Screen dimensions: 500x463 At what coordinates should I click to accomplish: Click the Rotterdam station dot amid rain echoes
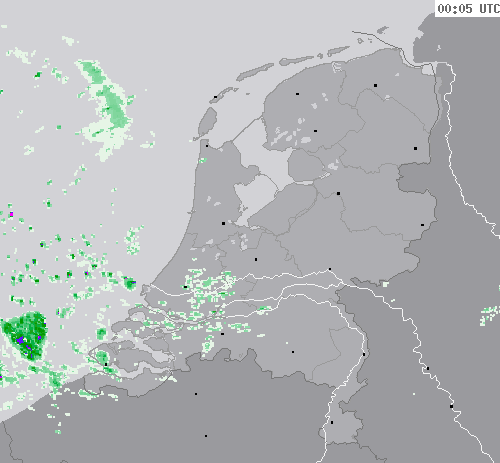coord(185,287)
